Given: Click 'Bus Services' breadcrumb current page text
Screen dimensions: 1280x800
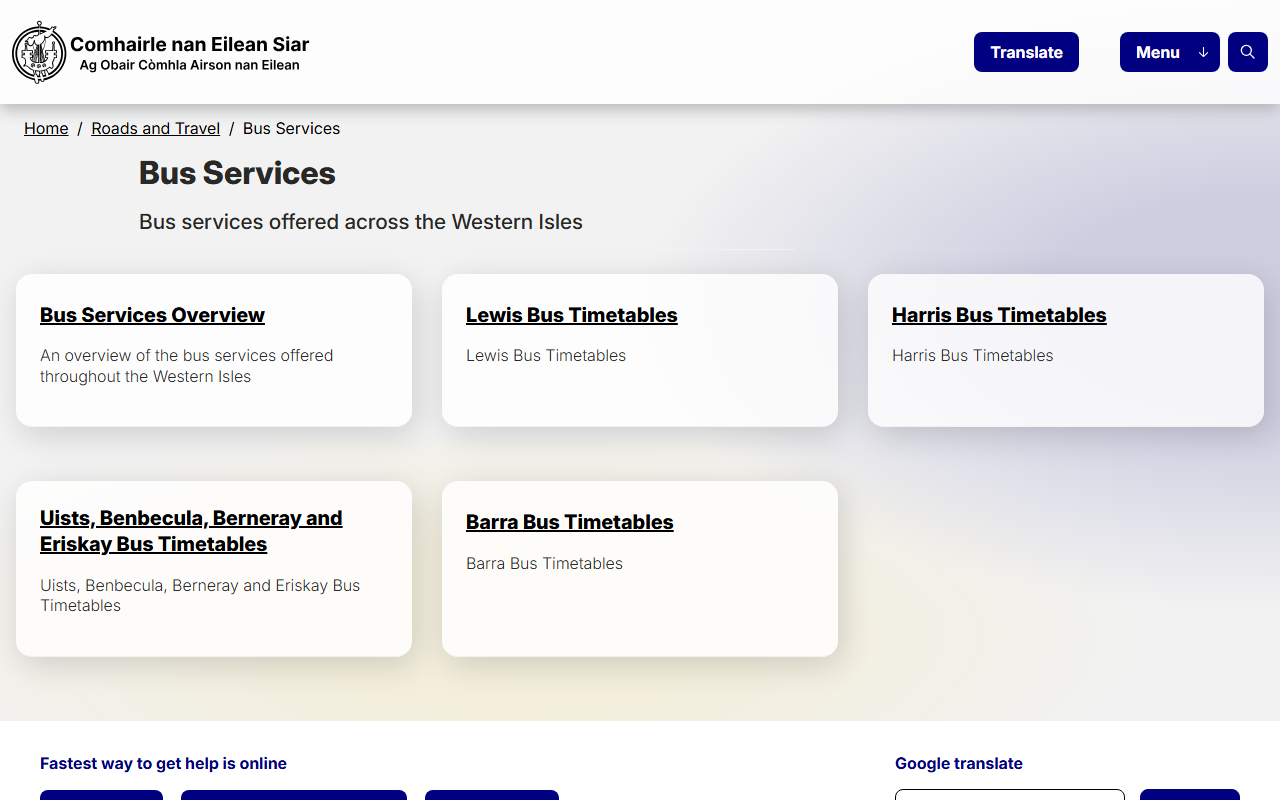Looking at the screenshot, I should pyautogui.click(x=291, y=128).
